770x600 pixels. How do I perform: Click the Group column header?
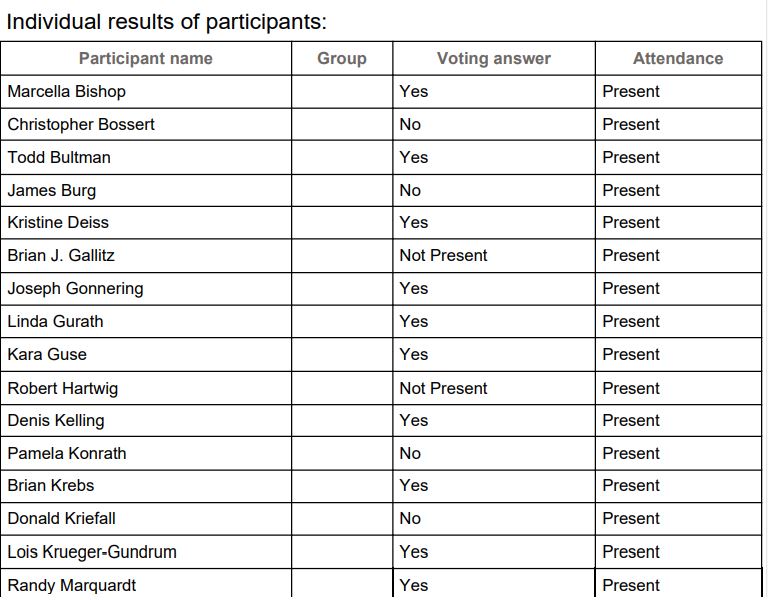pos(342,58)
